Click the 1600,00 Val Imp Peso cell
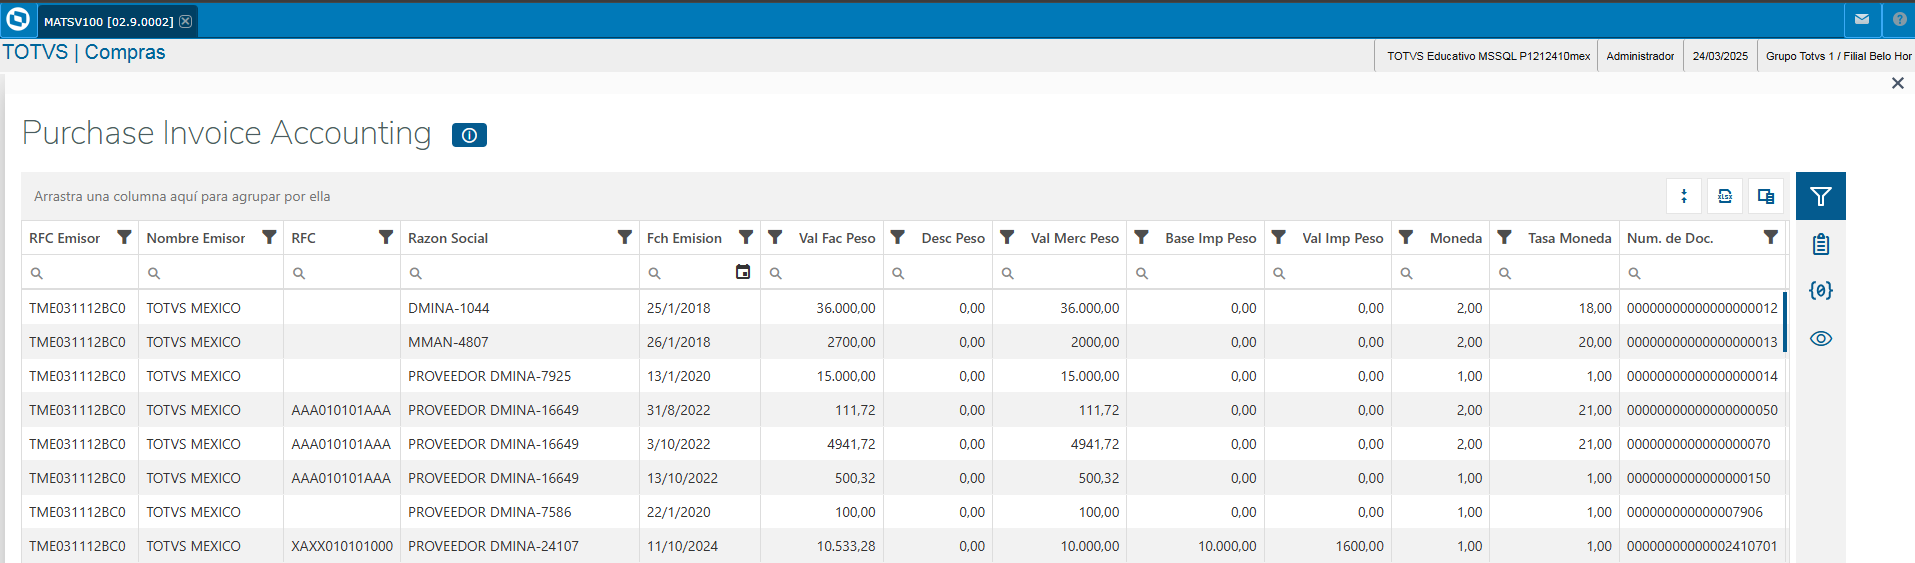This screenshot has height=563, width=1915. click(1328, 546)
